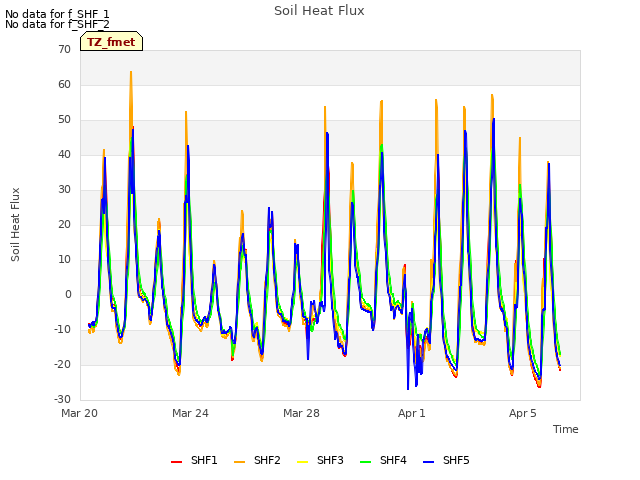
Task: Toggle the SHF1 legend entry
Action: click(194, 461)
